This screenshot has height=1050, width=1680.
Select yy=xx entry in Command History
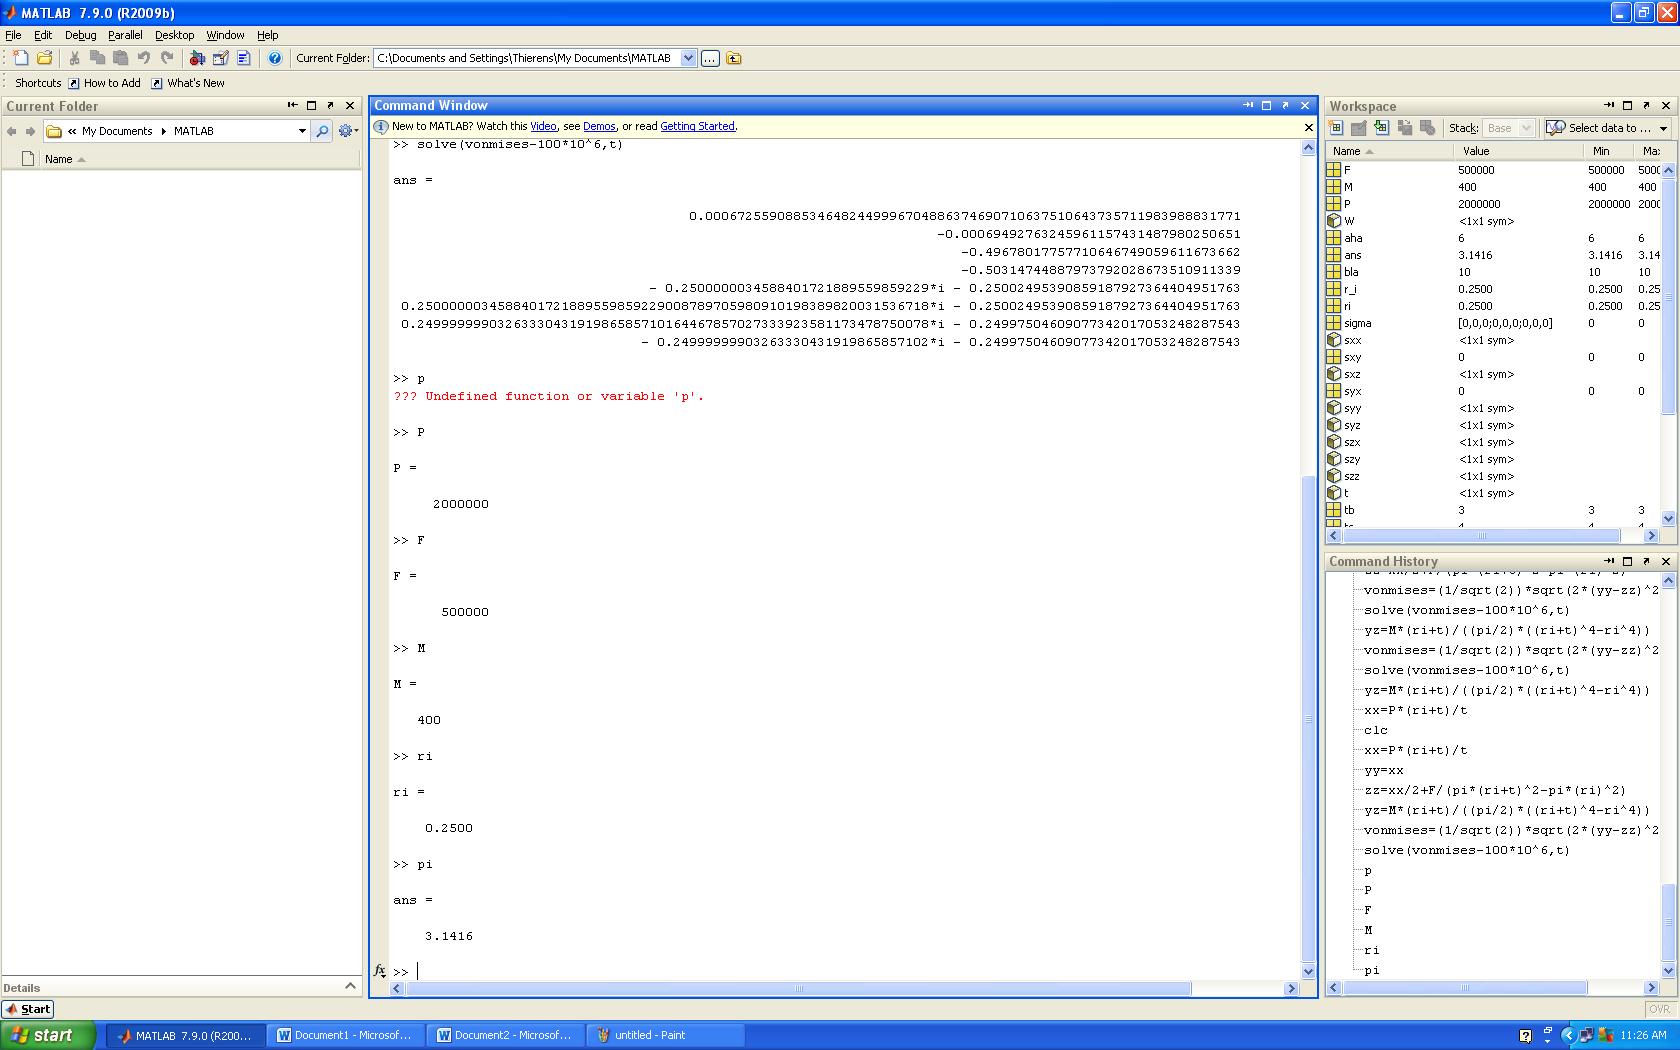click(x=1384, y=770)
